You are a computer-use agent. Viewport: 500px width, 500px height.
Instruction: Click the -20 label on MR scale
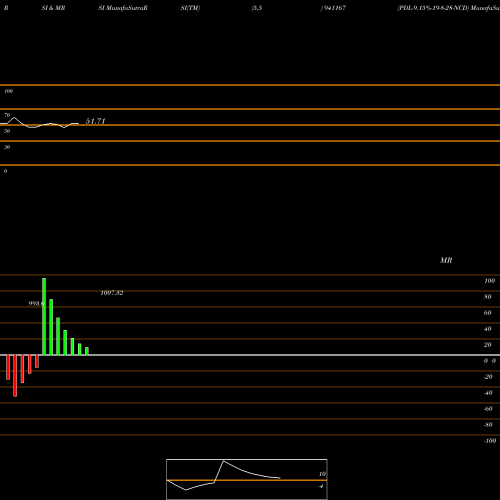tap(488, 377)
